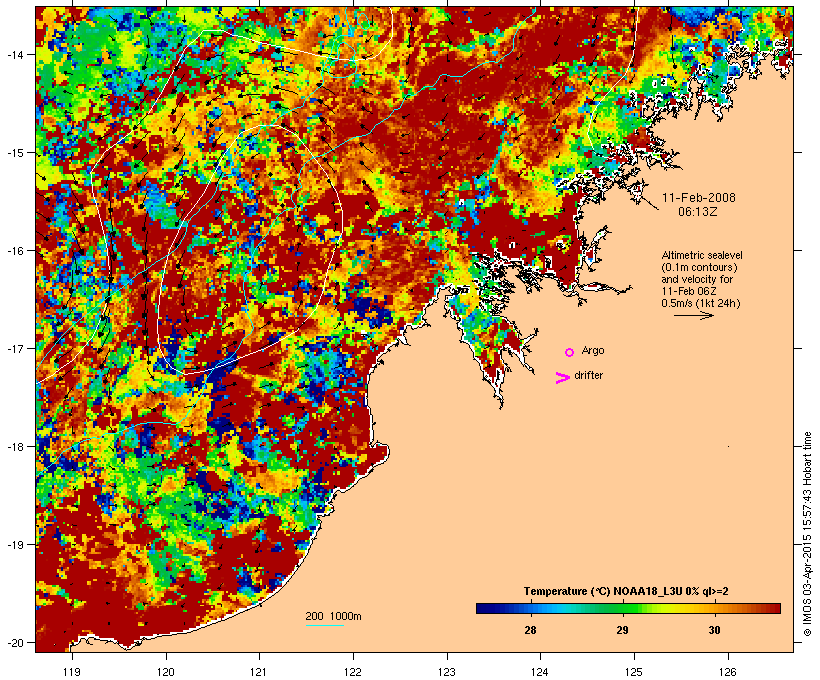Click the '-19' latitude axis label
Screen dimensions: 820x680
pyautogui.click(x=13, y=545)
